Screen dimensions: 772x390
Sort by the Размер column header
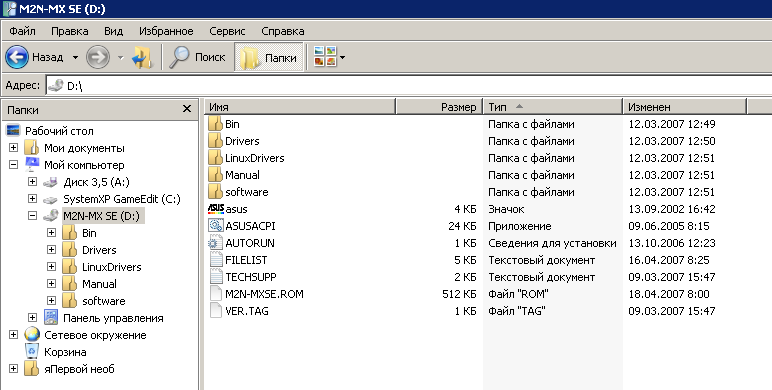[x=440, y=107]
